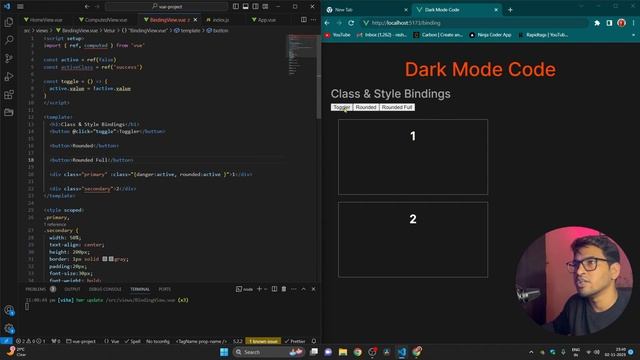Click the Toggler button on the page

[x=342, y=107]
